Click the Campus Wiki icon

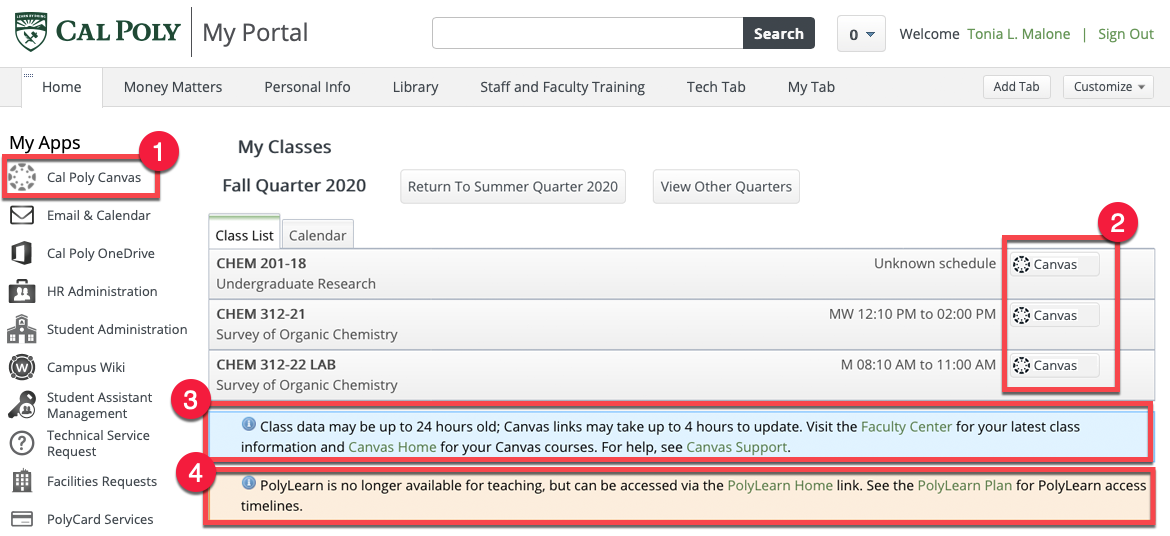pos(22,368)
